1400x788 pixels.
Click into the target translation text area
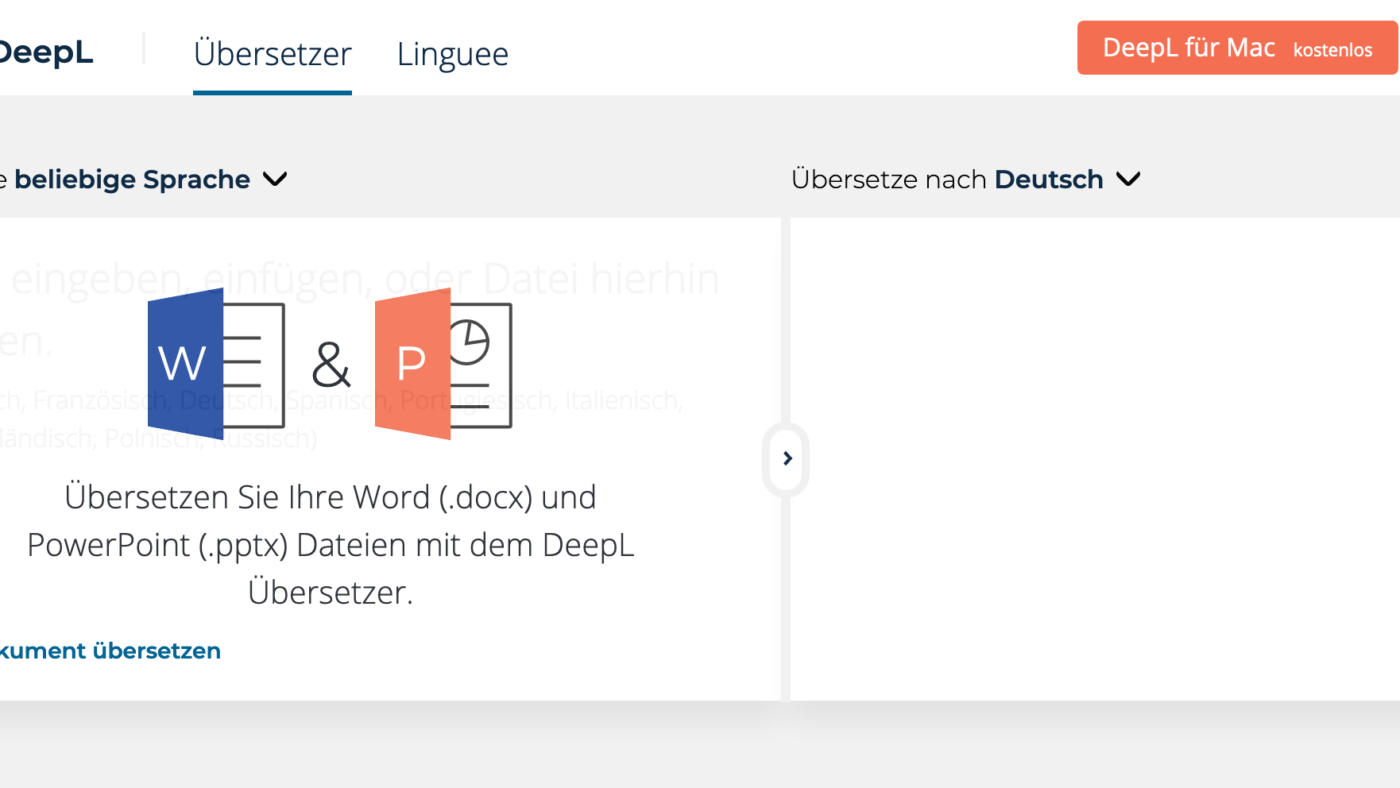(1095, 459)
